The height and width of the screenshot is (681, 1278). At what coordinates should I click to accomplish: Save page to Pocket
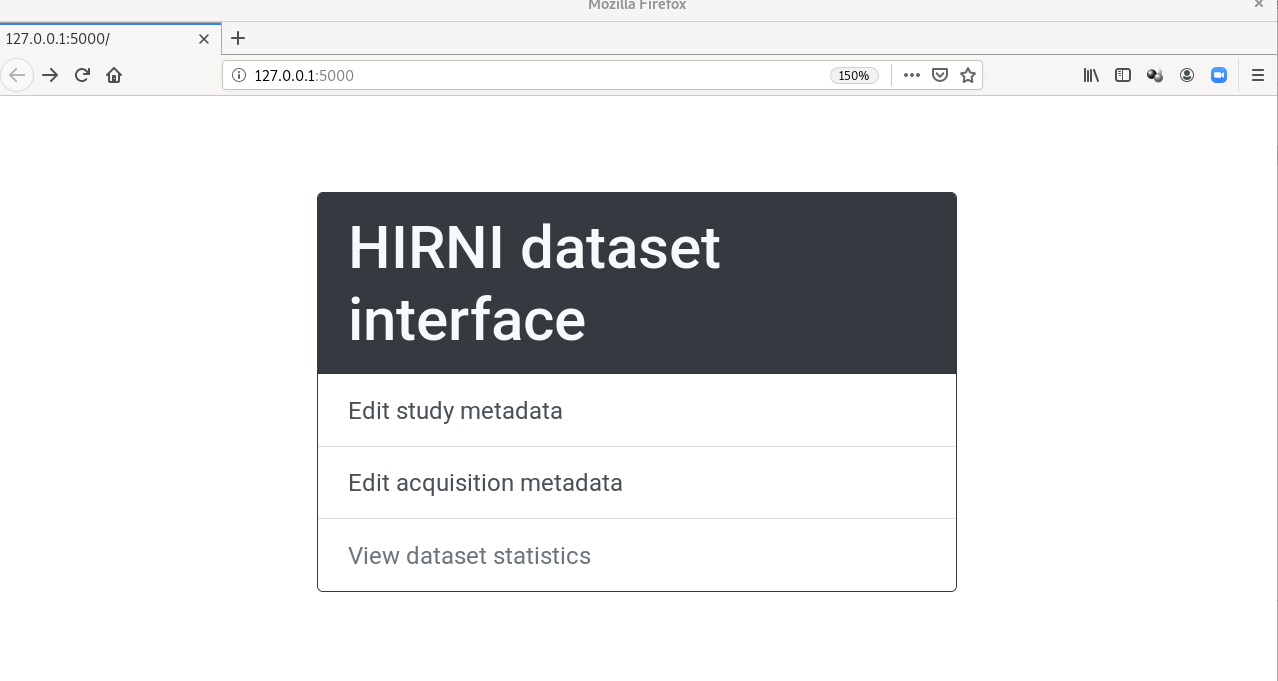point(940,75)
